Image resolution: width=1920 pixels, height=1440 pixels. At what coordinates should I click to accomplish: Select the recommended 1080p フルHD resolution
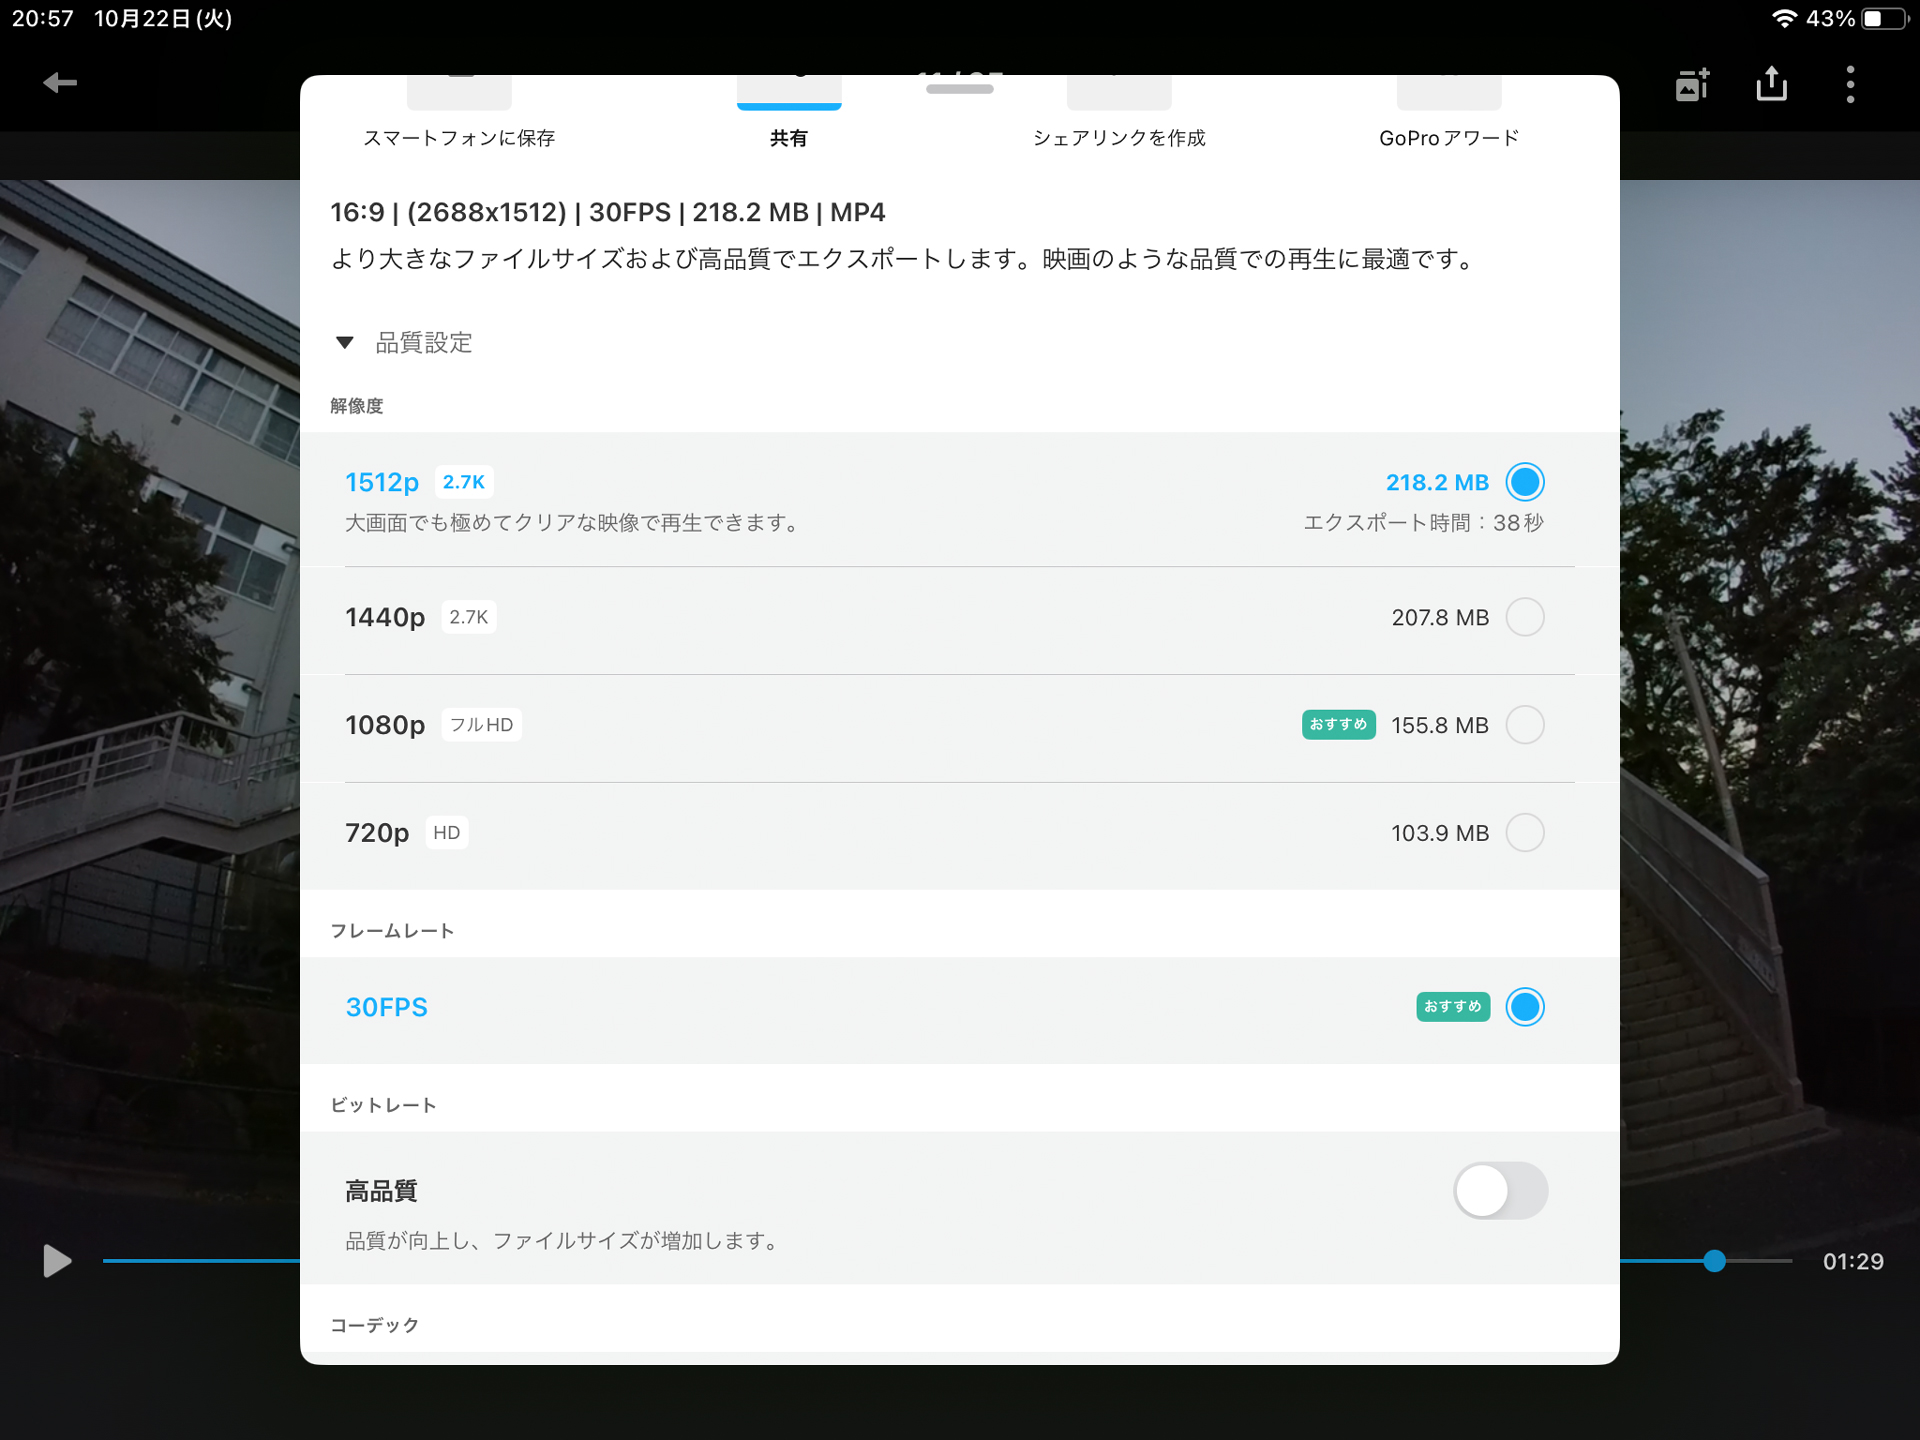click(1525, 725)
